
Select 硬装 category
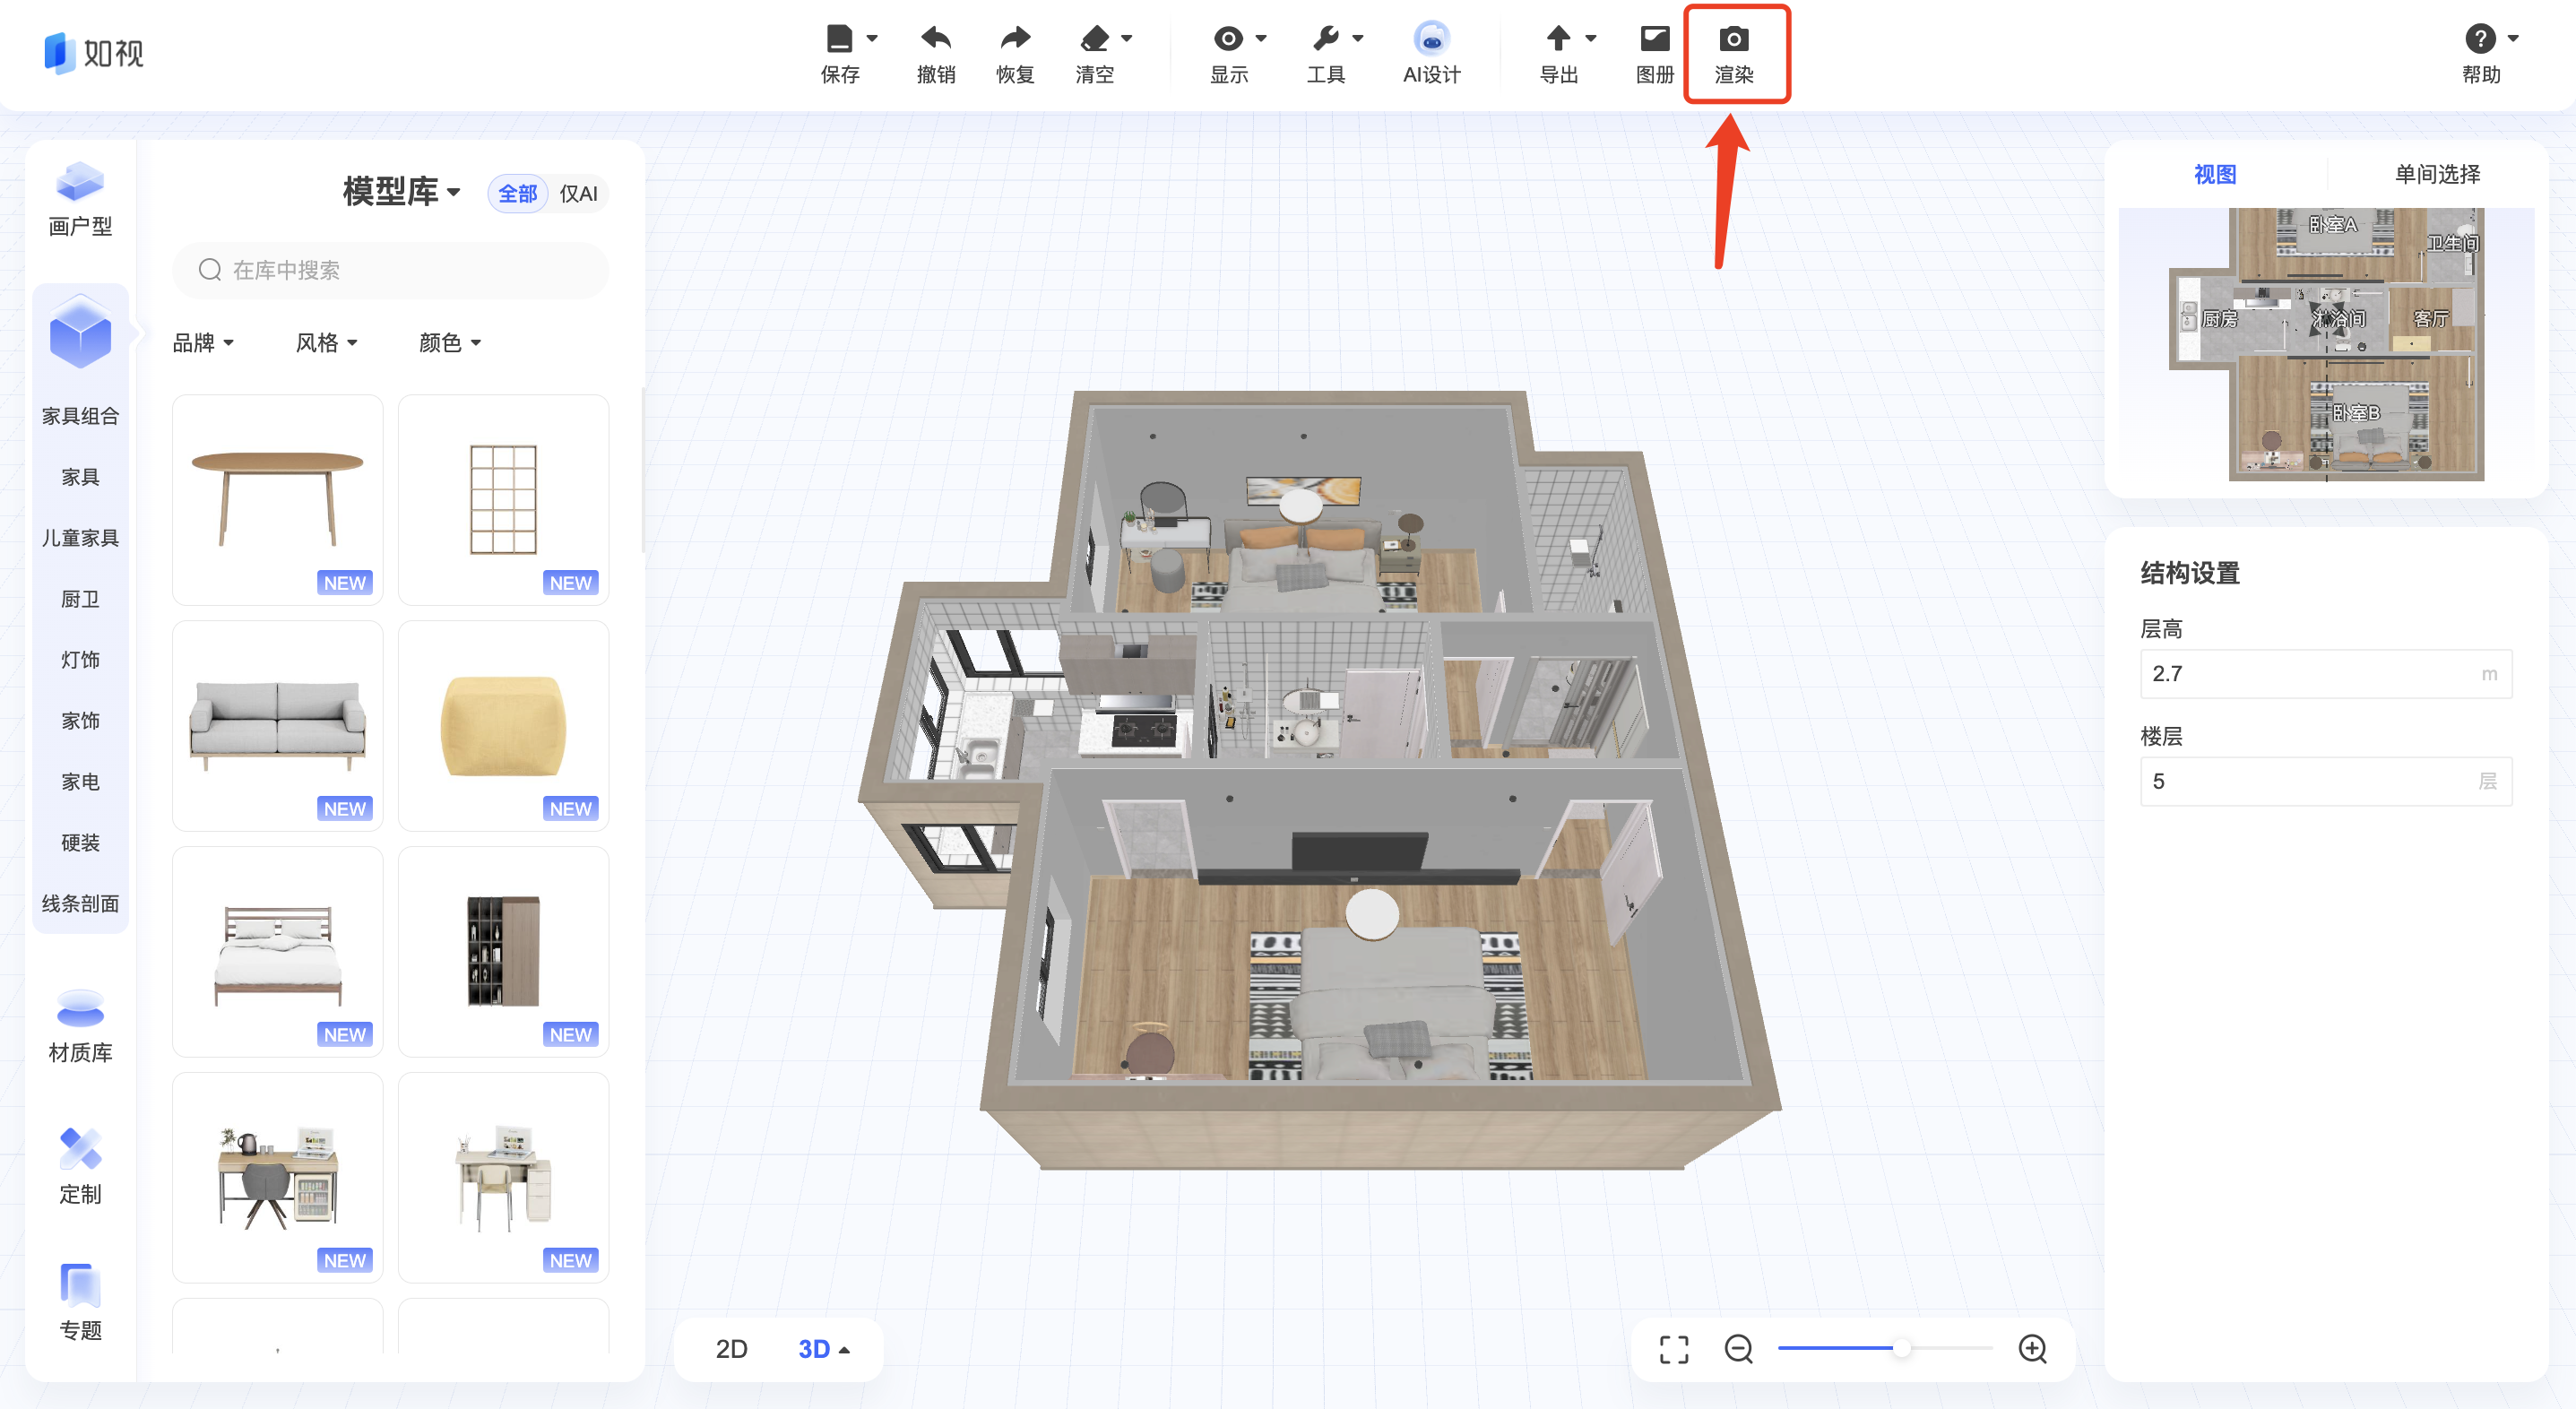(x=80, y=843)
